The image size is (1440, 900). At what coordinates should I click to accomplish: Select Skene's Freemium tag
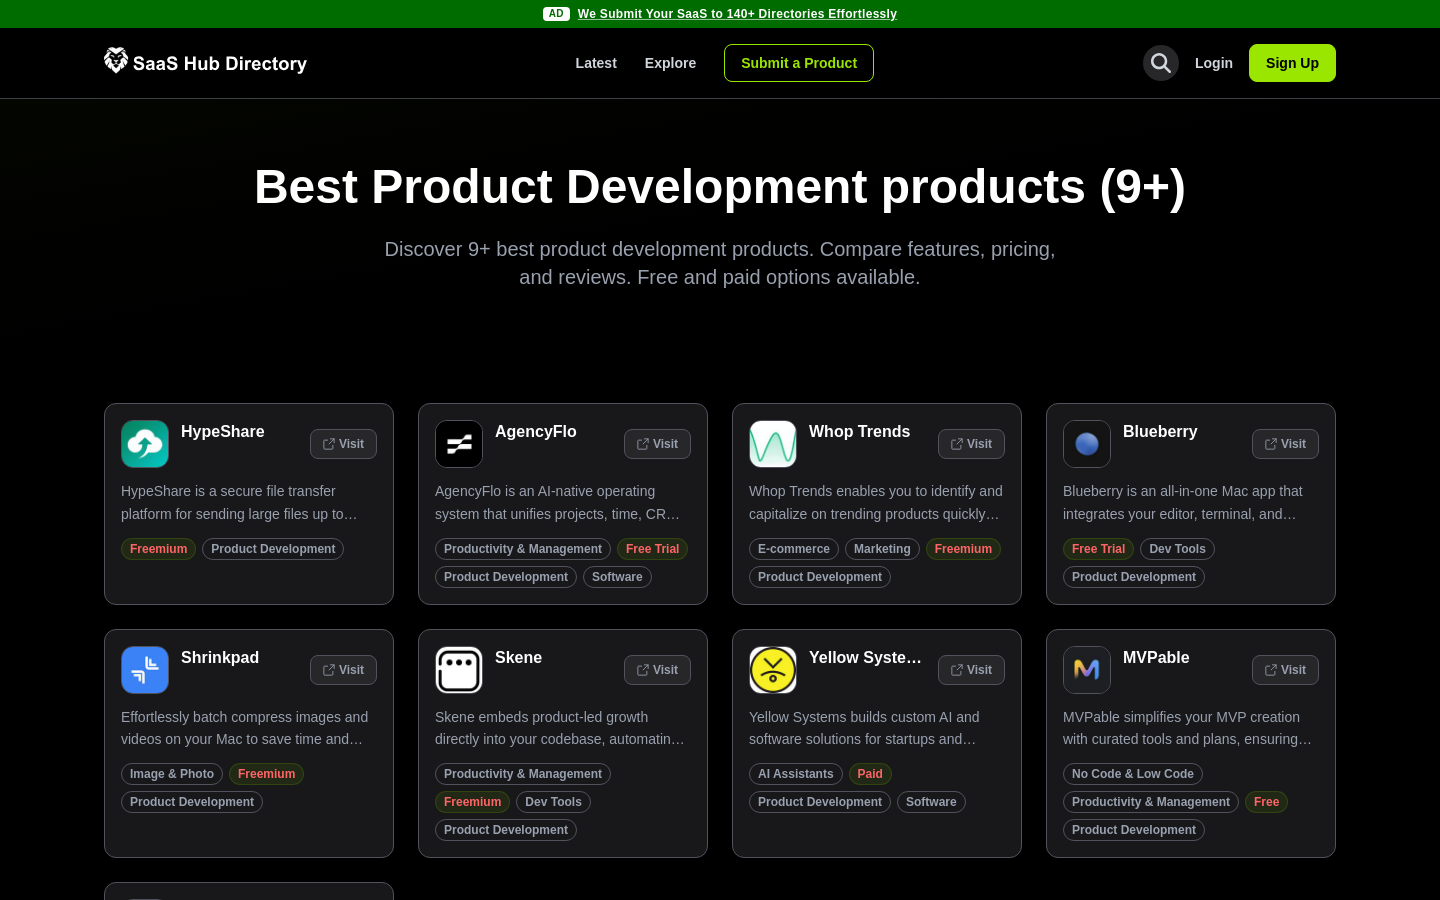(472, 802)
